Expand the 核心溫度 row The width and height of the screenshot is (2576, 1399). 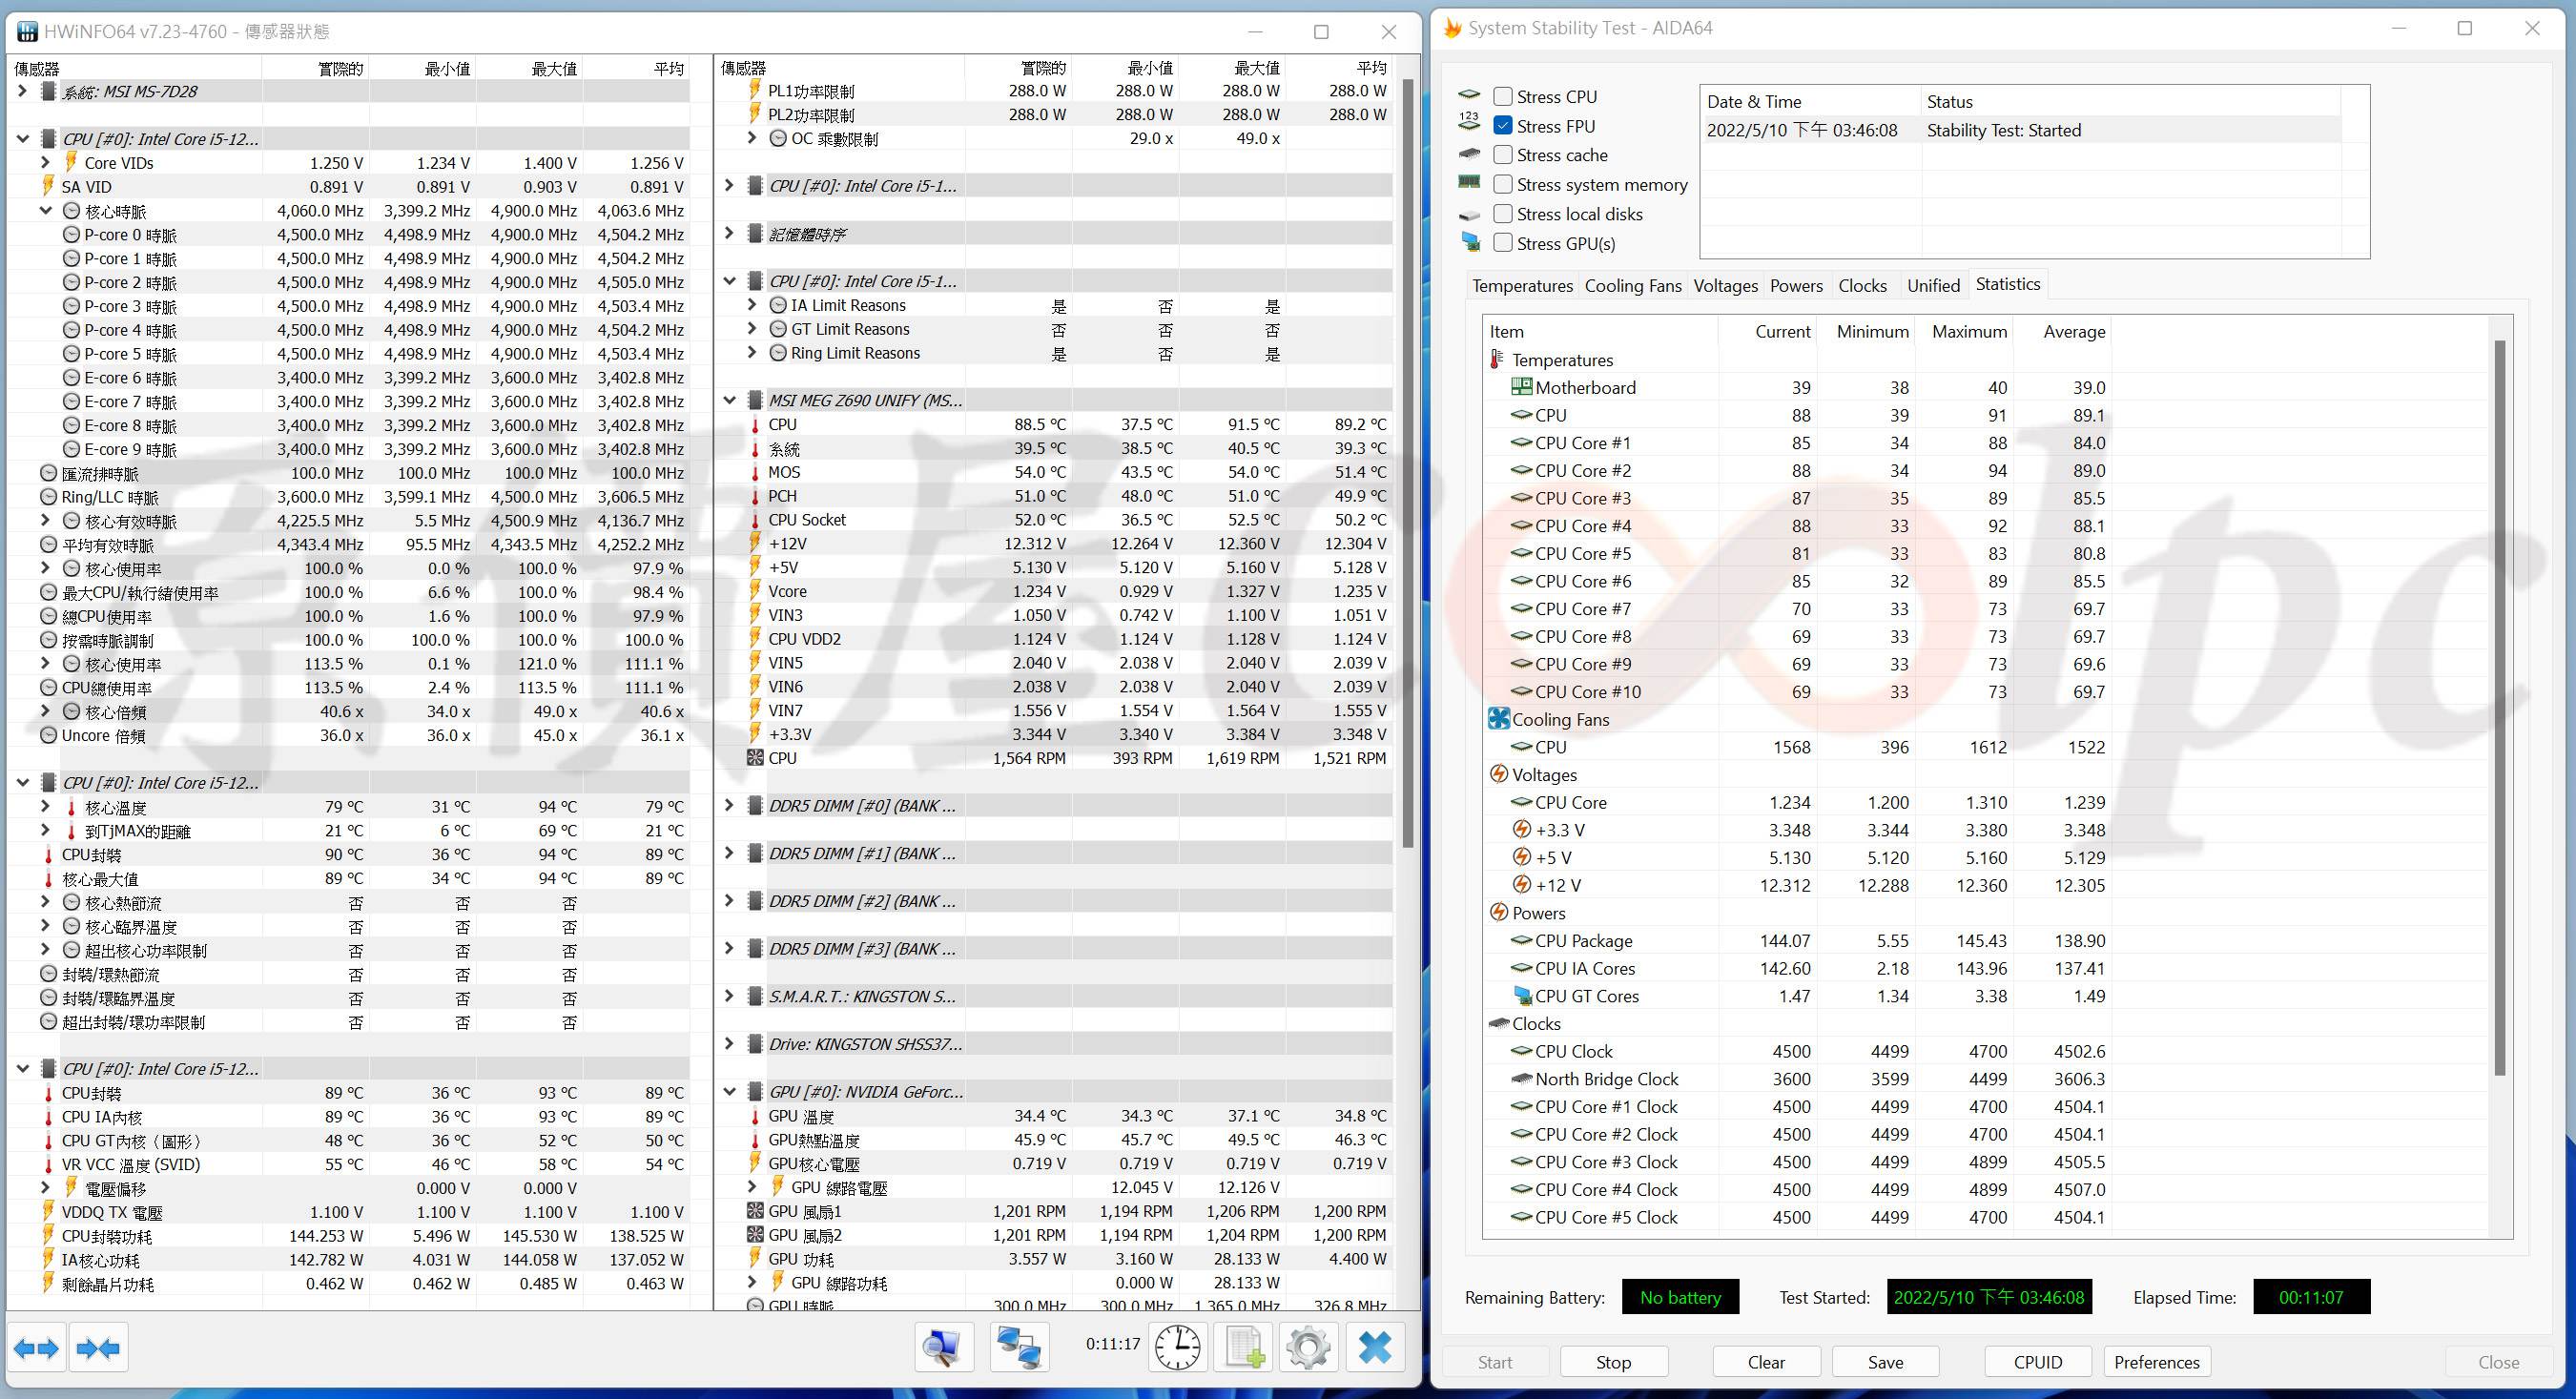[x=45, y=807]
